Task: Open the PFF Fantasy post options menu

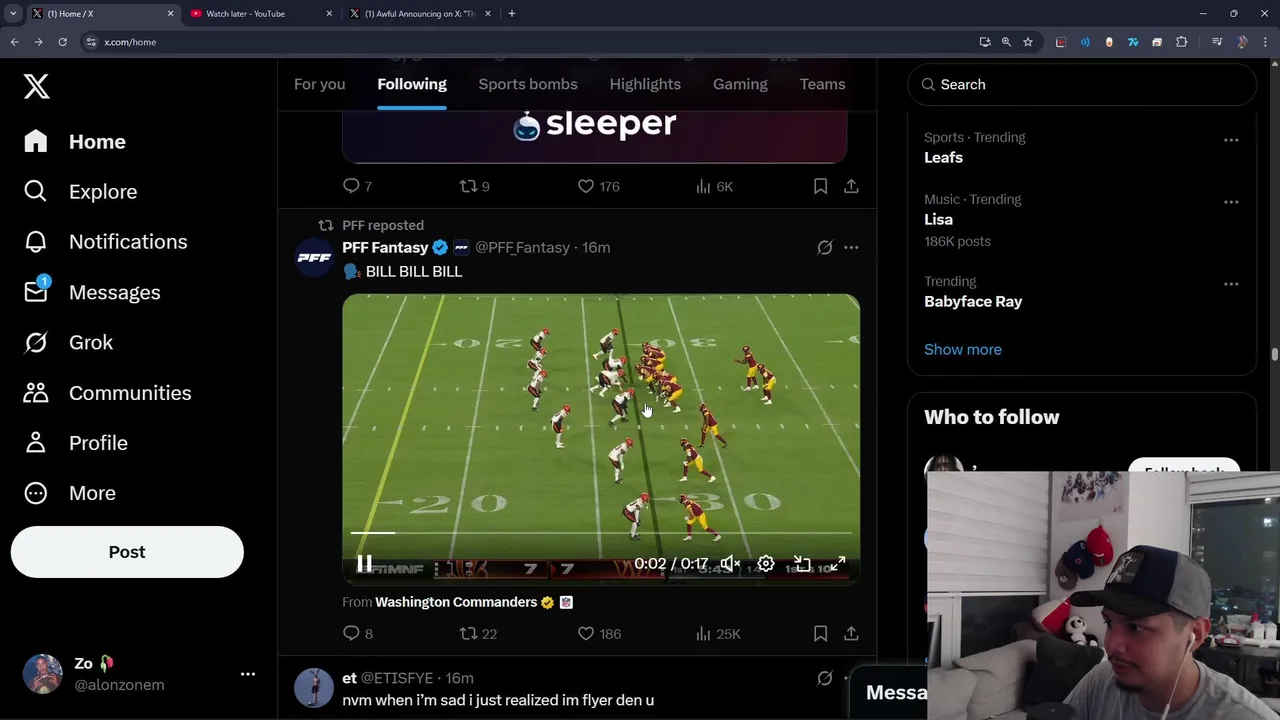Action: [851, 247]
